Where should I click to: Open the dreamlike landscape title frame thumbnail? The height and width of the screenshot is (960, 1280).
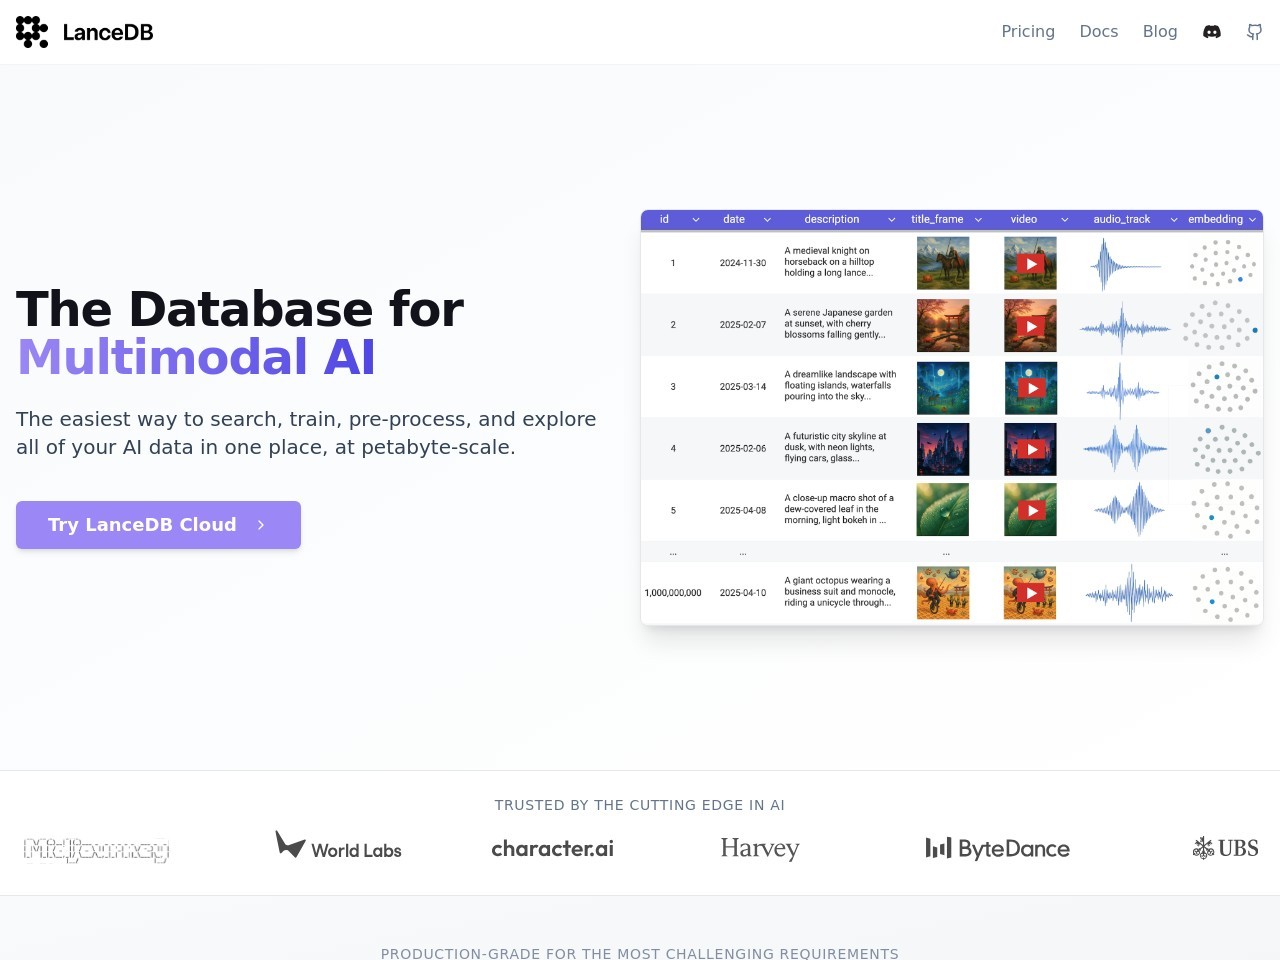click(x=943, y=387)
